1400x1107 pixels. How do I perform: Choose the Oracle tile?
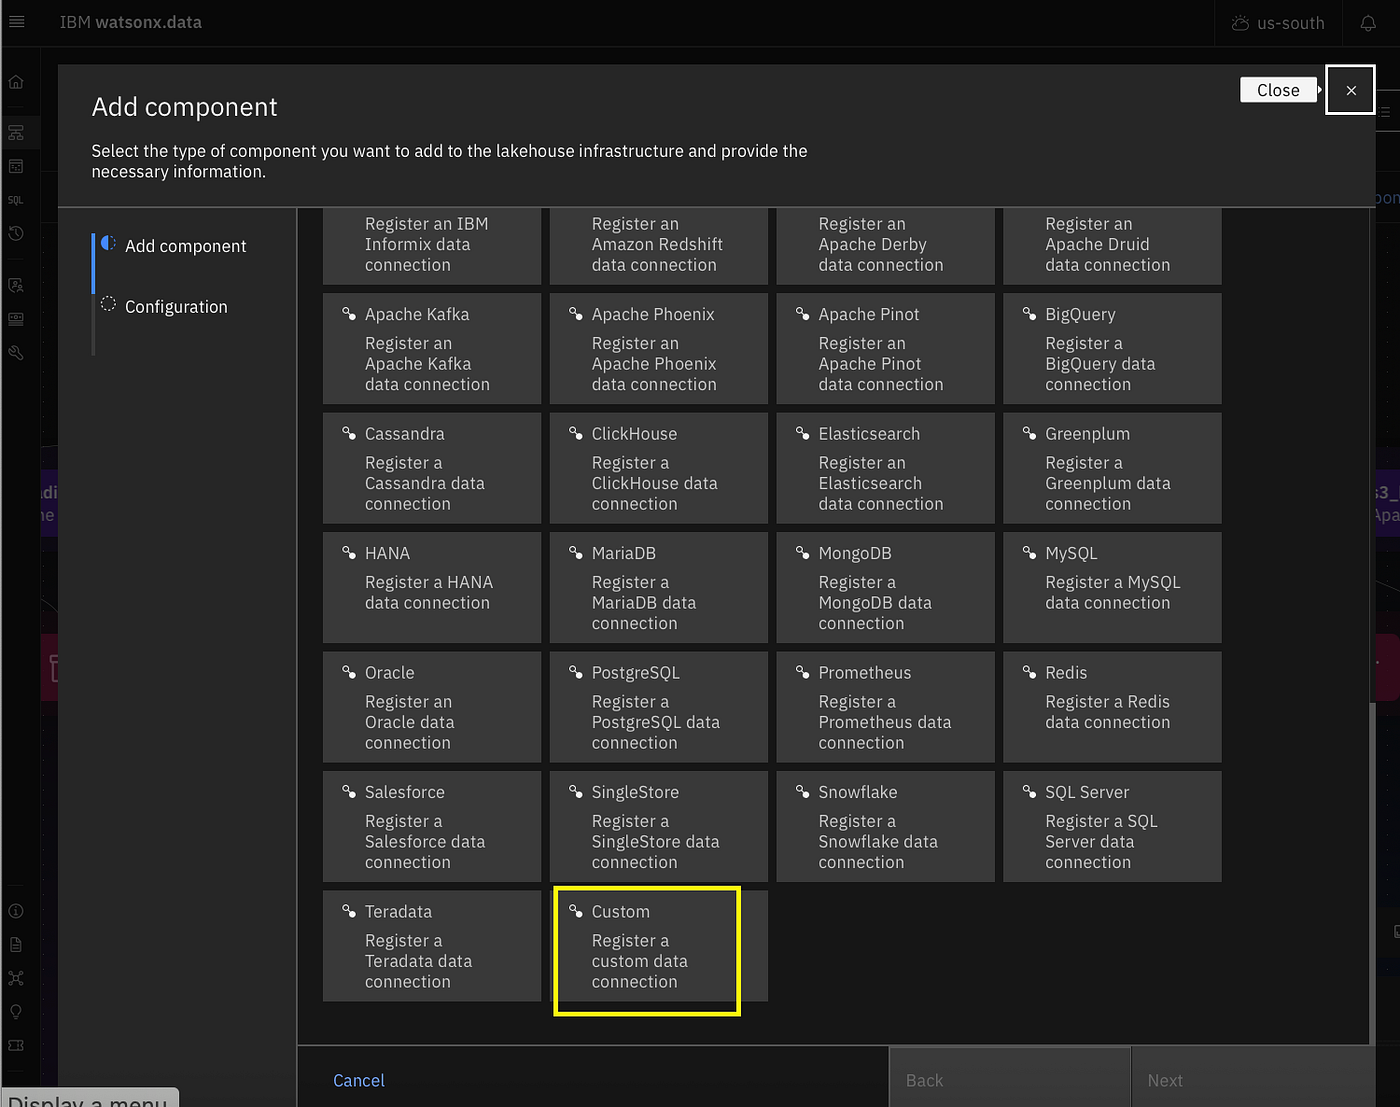[x=432, y=707]
